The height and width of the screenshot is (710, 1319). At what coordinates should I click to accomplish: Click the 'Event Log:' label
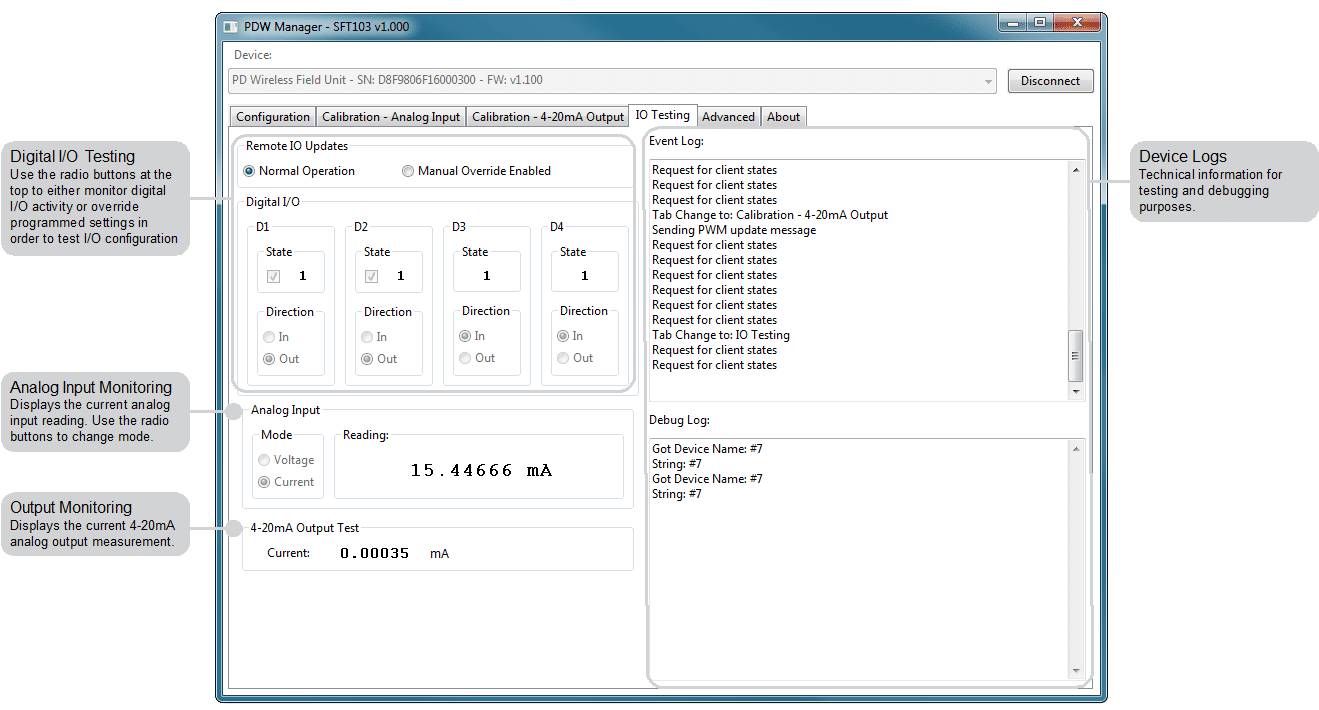pyautogui.click(x=676, y=141)
